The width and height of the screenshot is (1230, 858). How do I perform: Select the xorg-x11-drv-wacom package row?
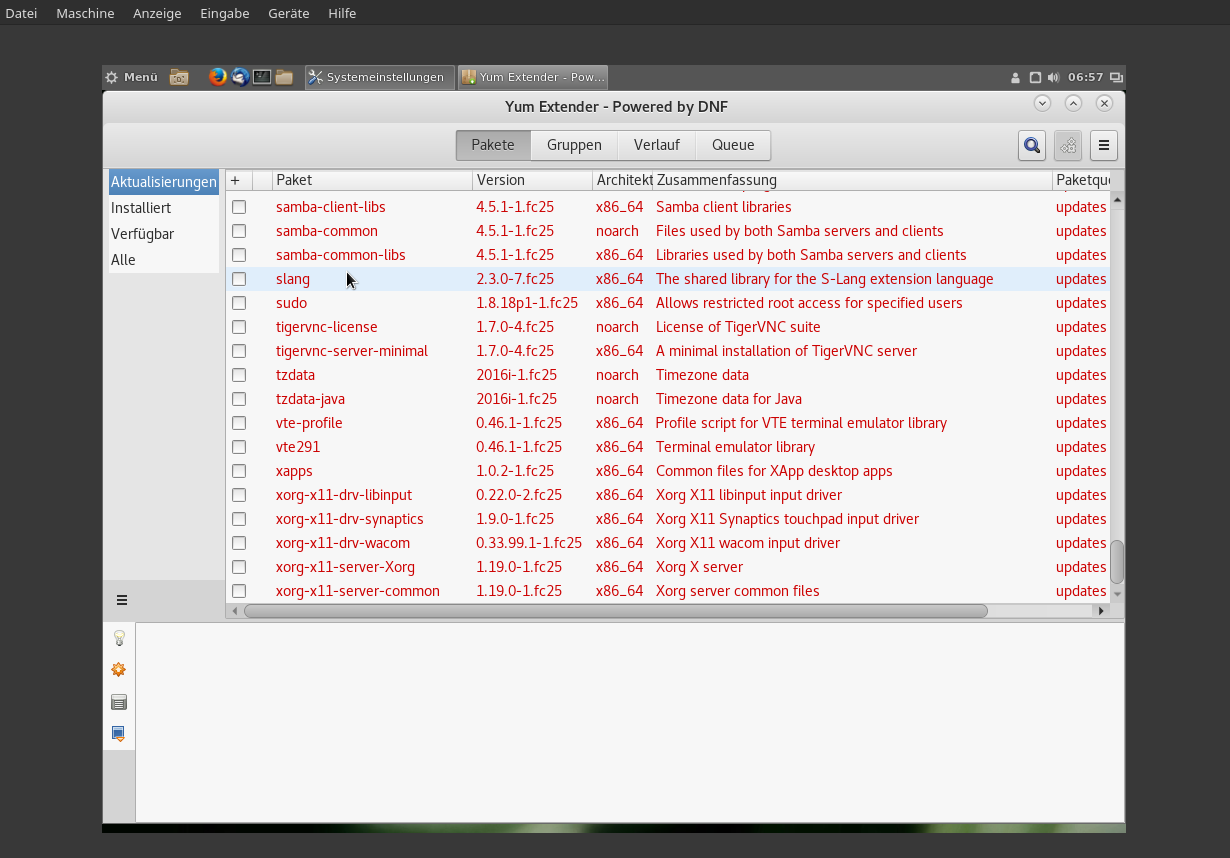pyautogui.click(x=667, y=543)
